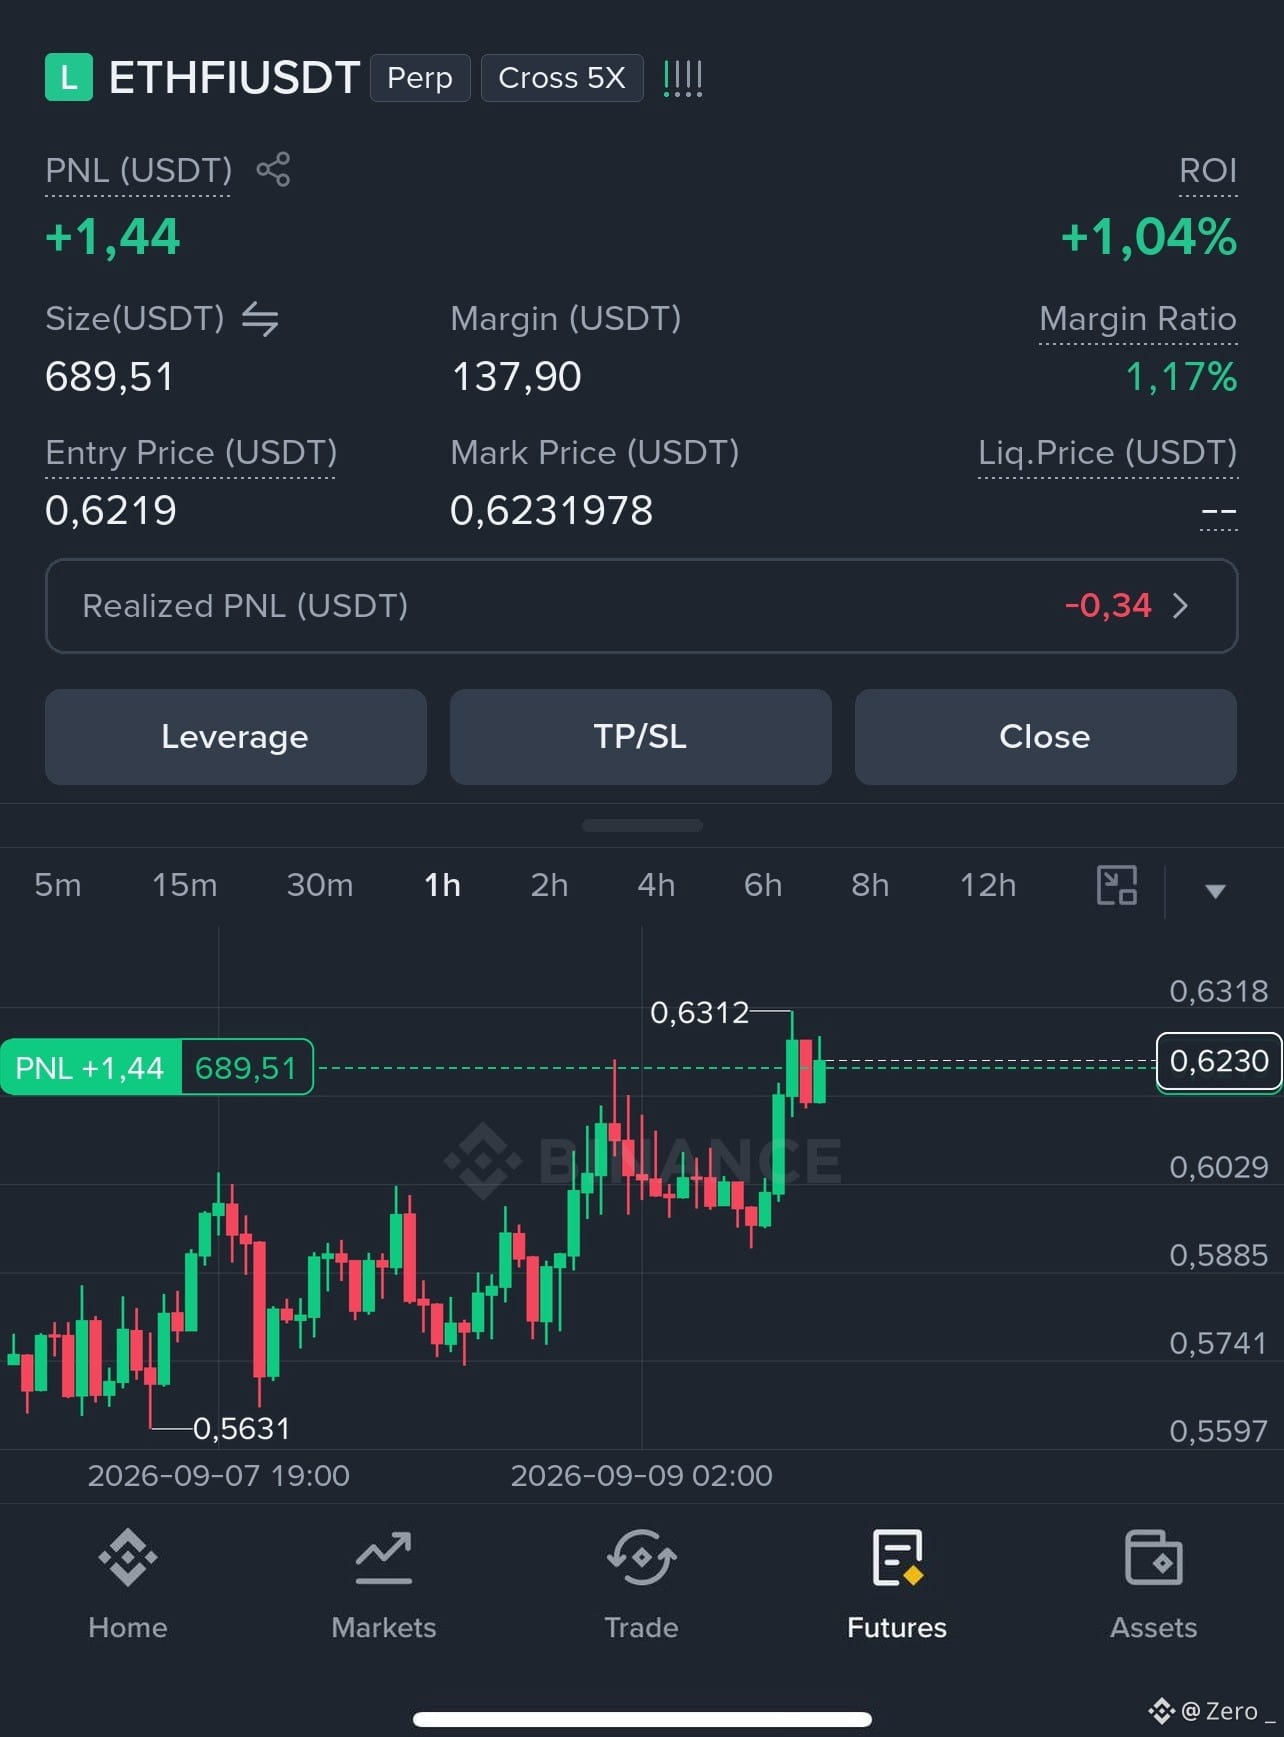Open the TP/SL button
Viewport: 1284px width, 1737px height.
[x=641, y=737]
